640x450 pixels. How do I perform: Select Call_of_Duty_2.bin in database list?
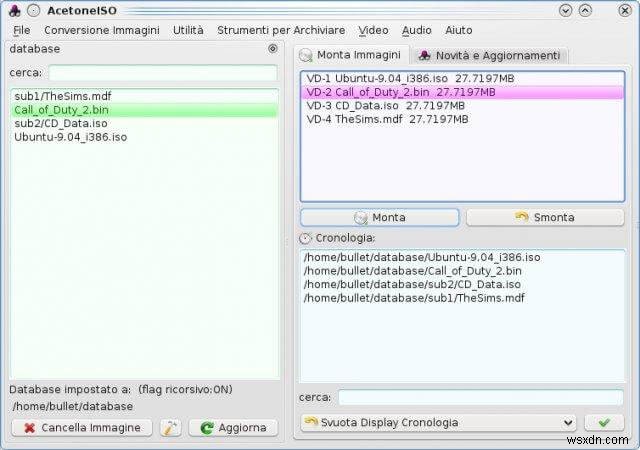click(144, 110)
